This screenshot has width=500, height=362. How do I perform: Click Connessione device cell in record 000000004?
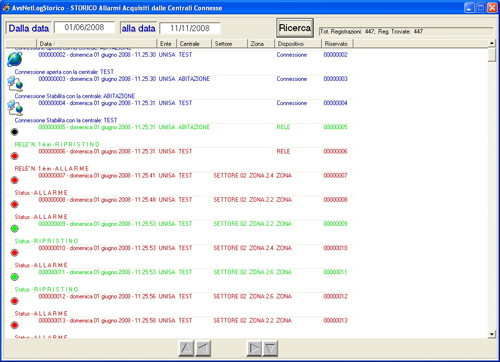click(x=292, y=103)
